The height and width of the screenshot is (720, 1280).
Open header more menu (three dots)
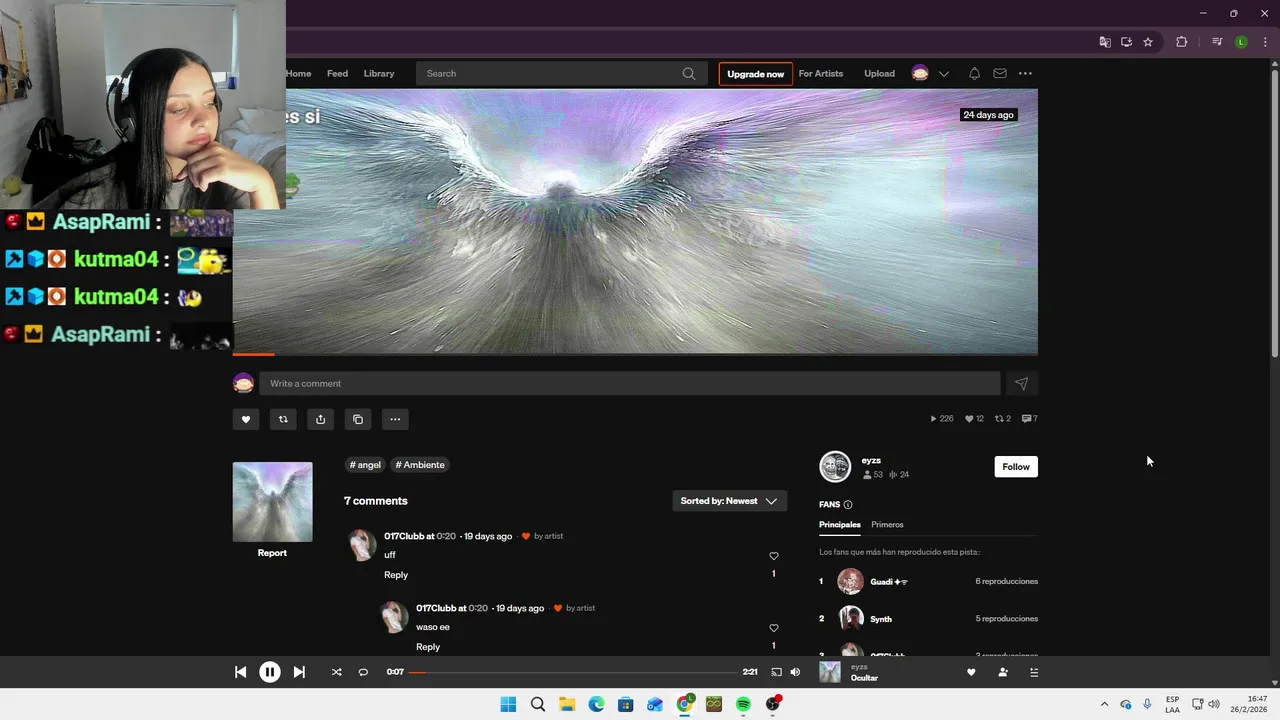pyautogui.click(x=1025, y=73)
